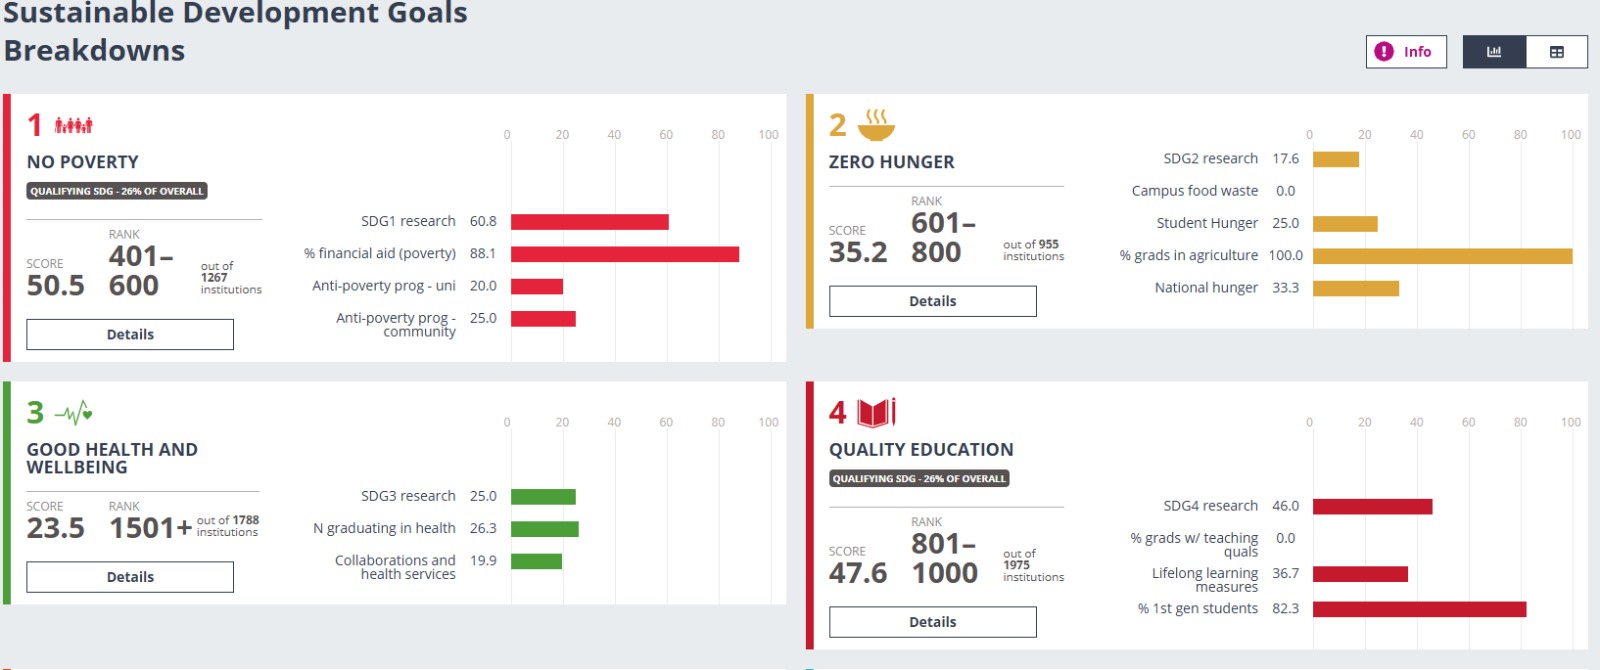Screen dimensions: 1600x670
Task: Click the % grads in agriculture bar
Action: click(1442, 256)
